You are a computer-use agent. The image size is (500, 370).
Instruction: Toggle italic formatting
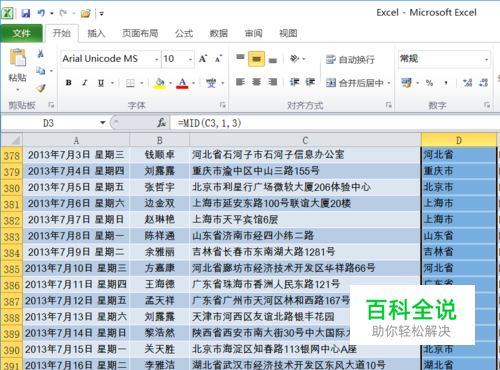tap(85, 83)
